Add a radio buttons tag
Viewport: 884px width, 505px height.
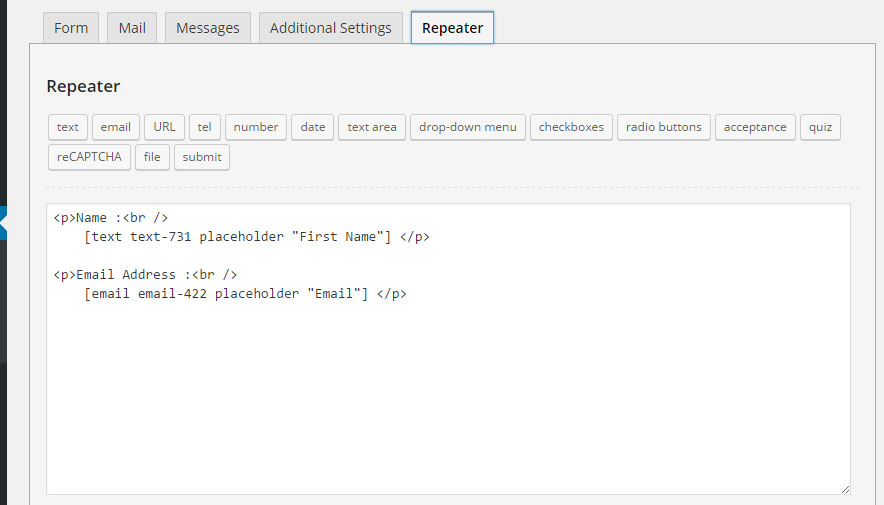(664, 127)
